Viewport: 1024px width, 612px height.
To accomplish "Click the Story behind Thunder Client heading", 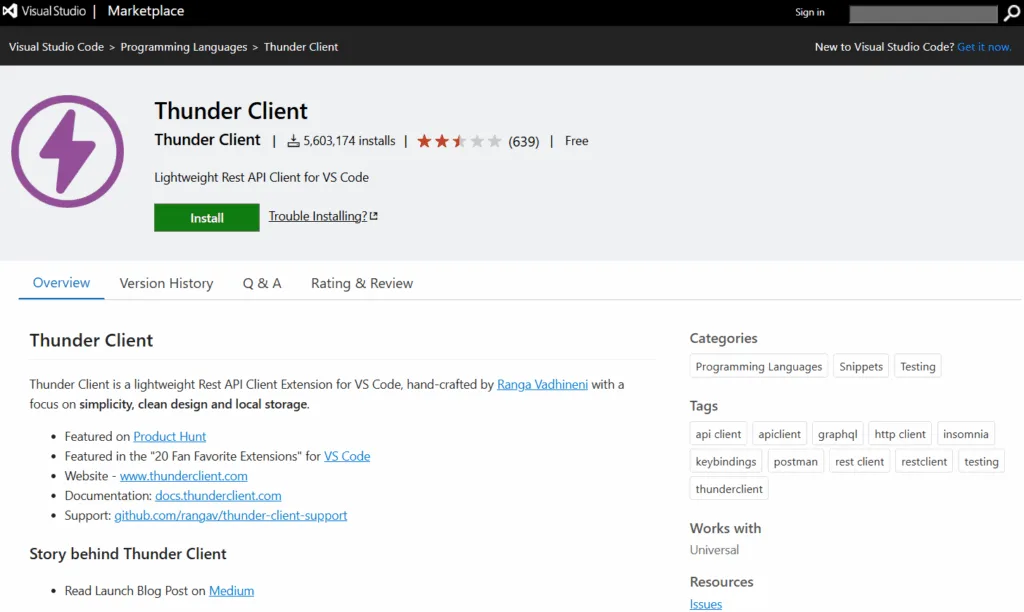I will [x=127, y=554].
